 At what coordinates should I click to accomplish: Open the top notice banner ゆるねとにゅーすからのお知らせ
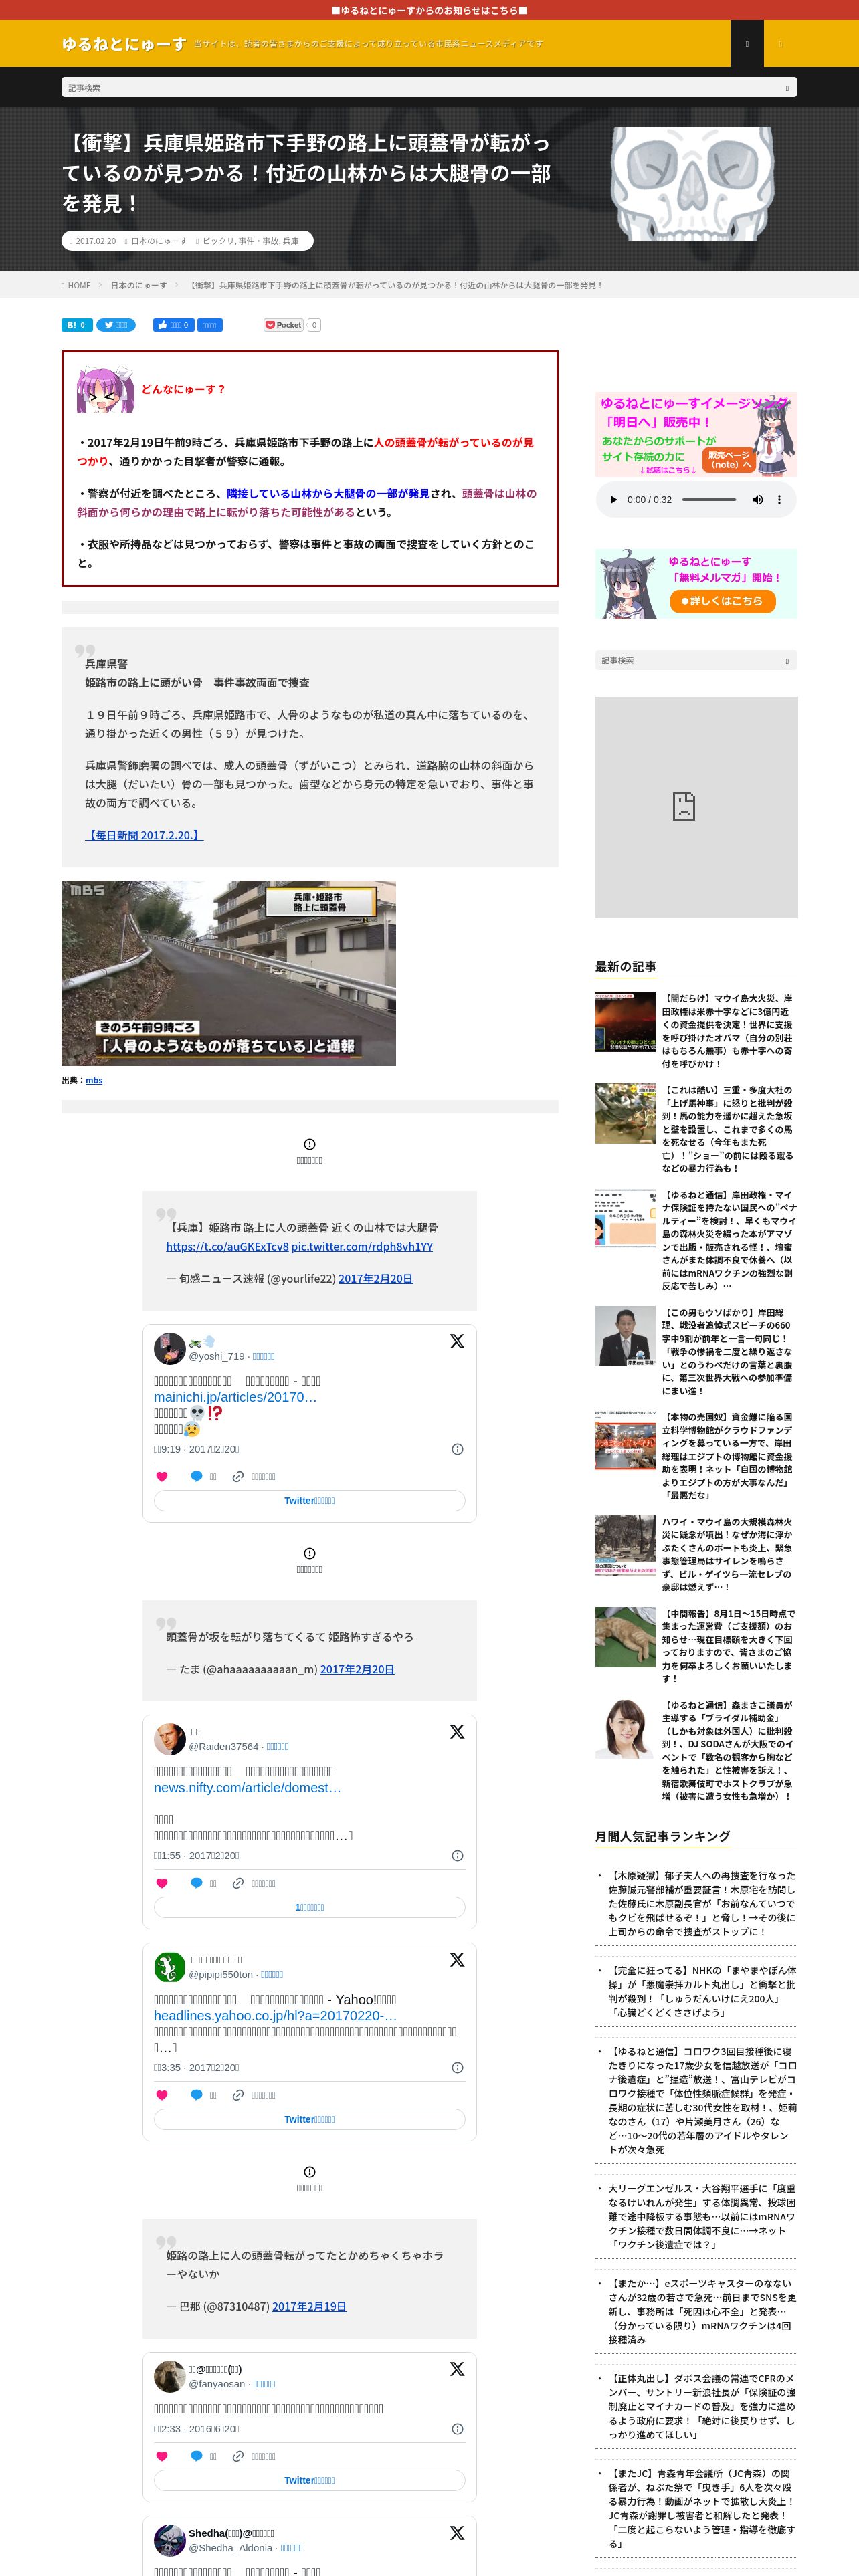[x=429, y=10]
